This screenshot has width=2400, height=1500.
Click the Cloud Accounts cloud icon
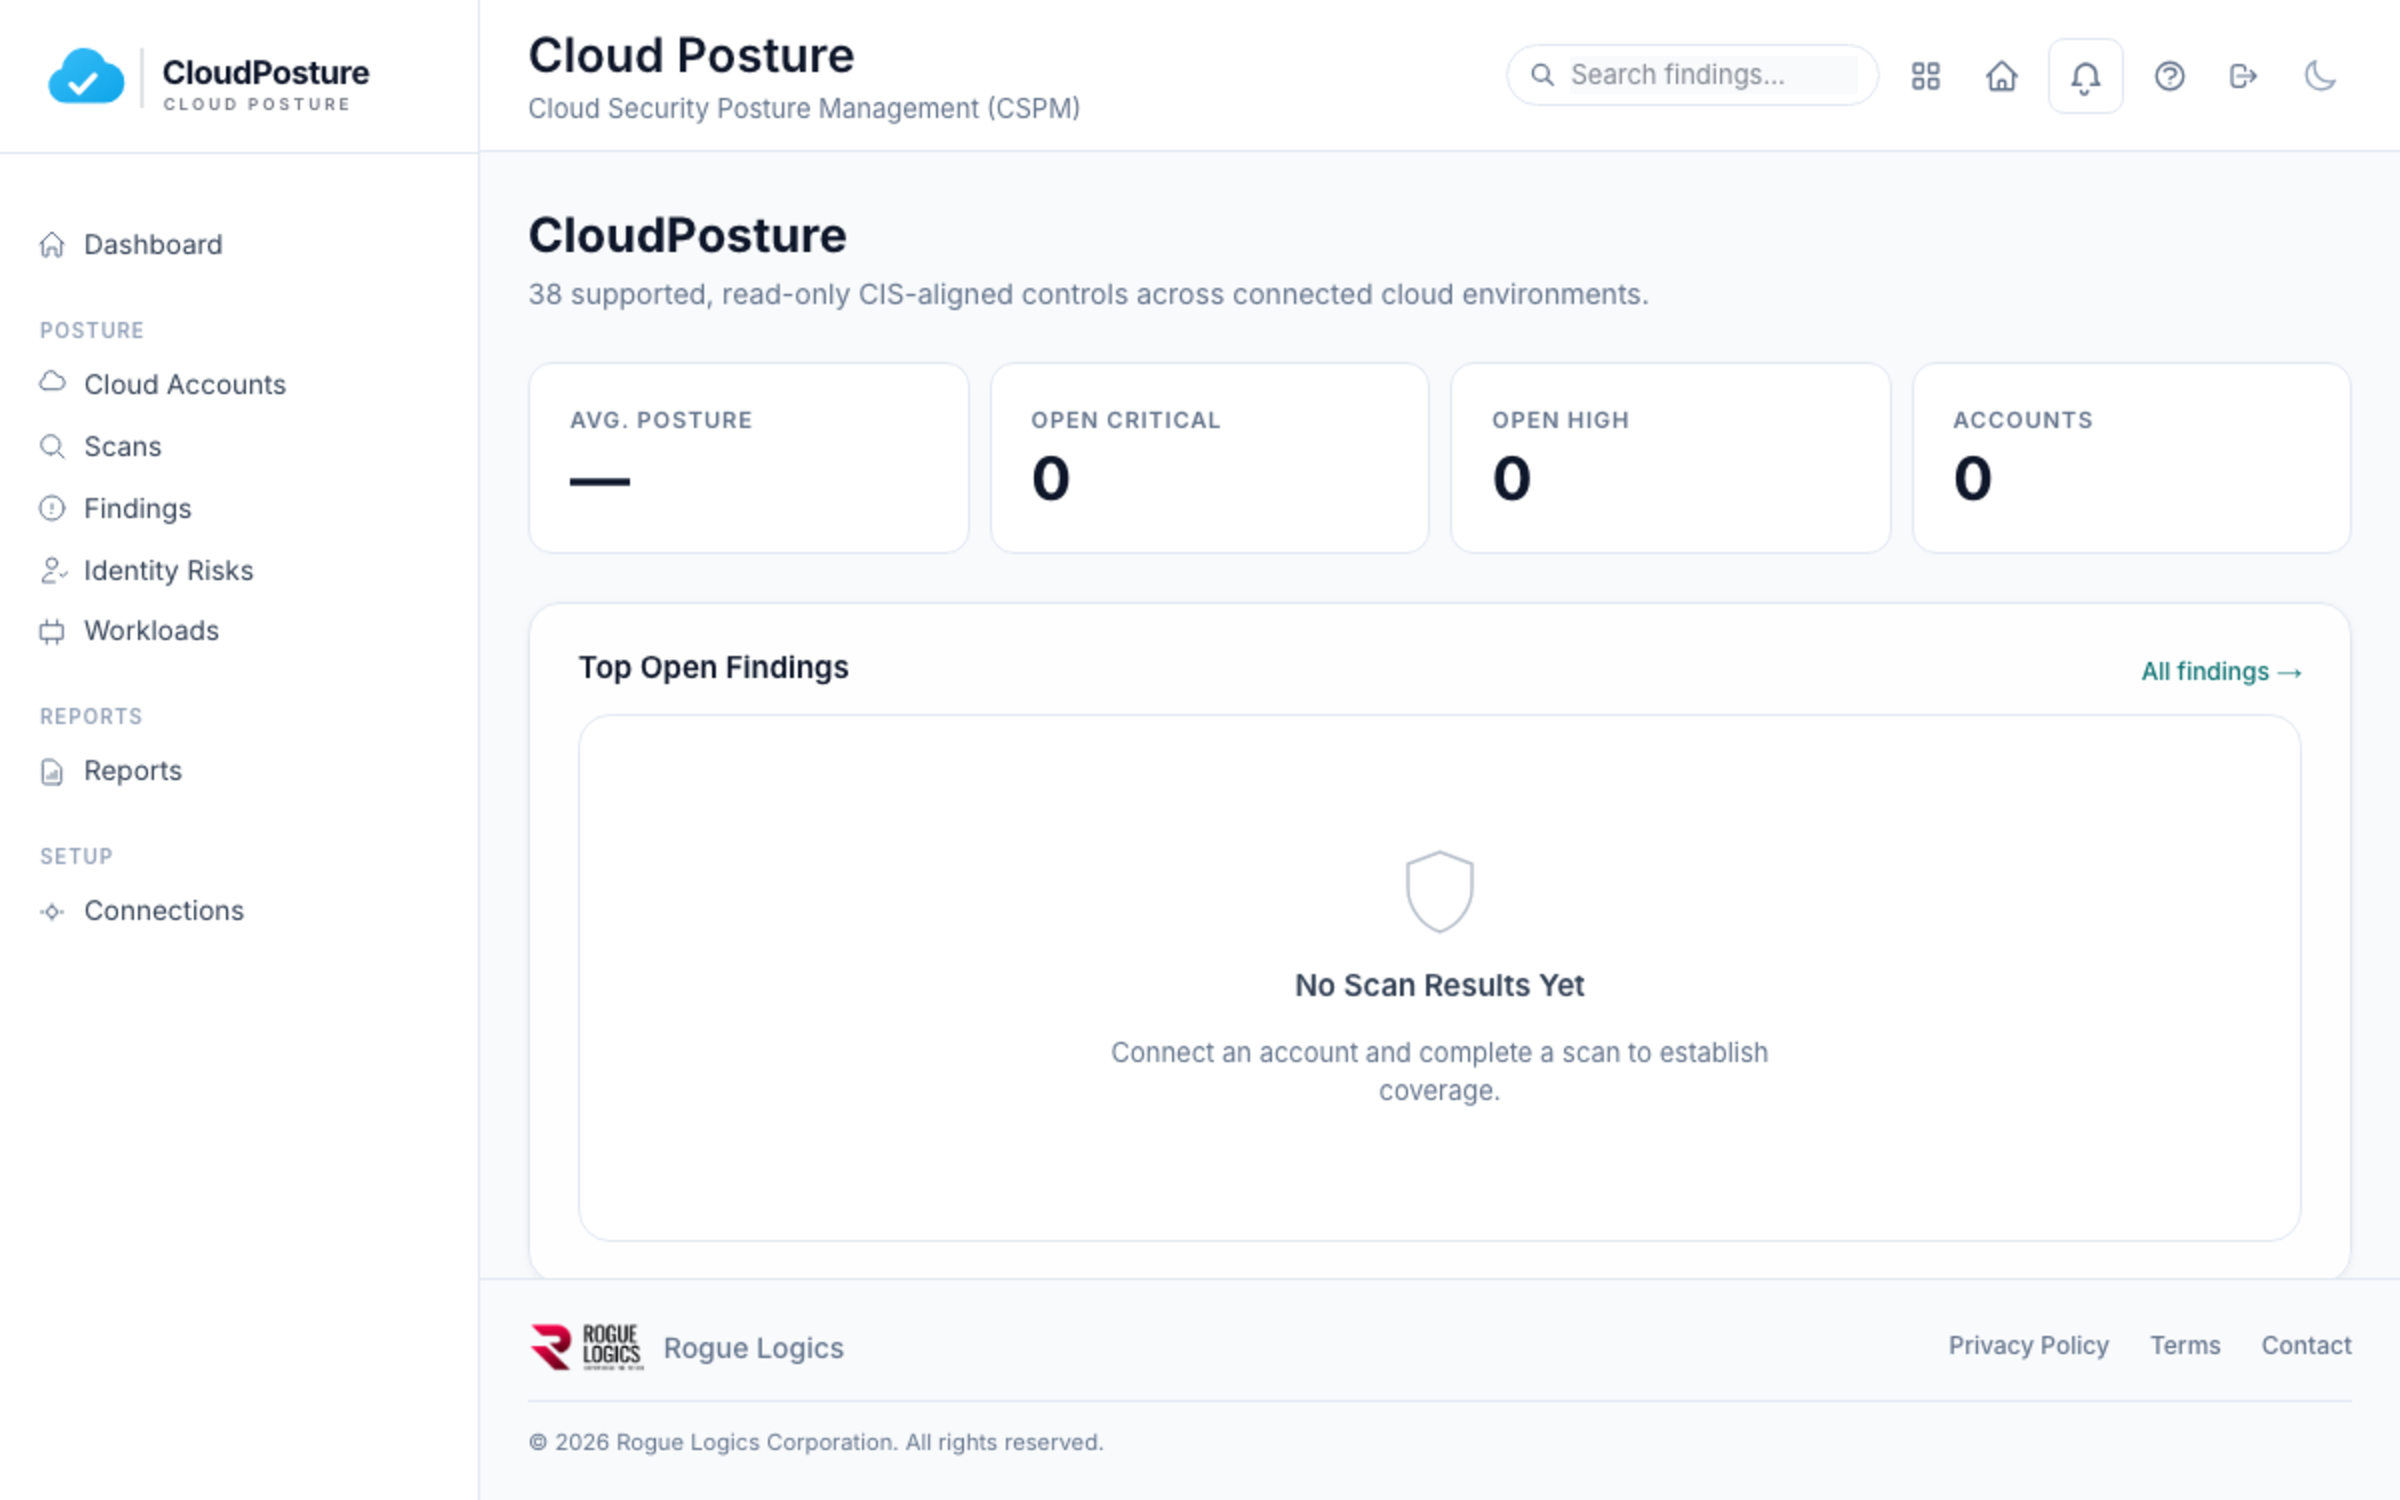[x=52, y=382]
